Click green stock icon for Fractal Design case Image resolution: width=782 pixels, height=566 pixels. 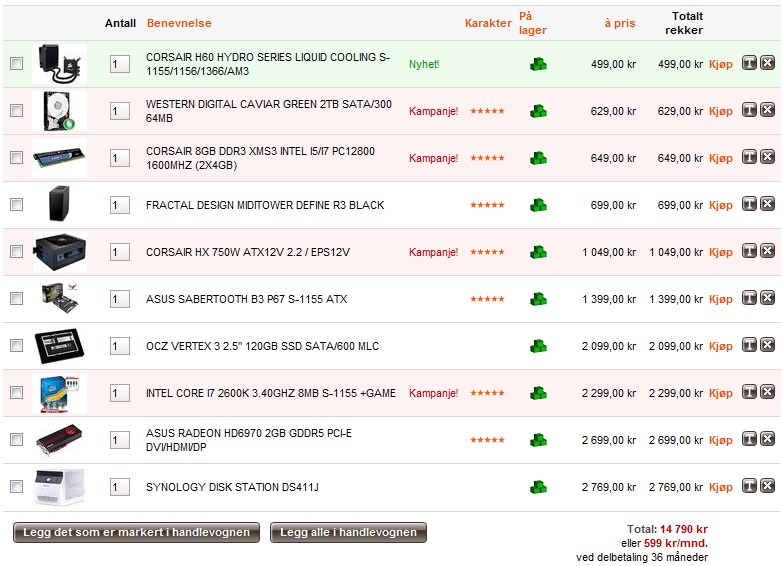point(538,205)
